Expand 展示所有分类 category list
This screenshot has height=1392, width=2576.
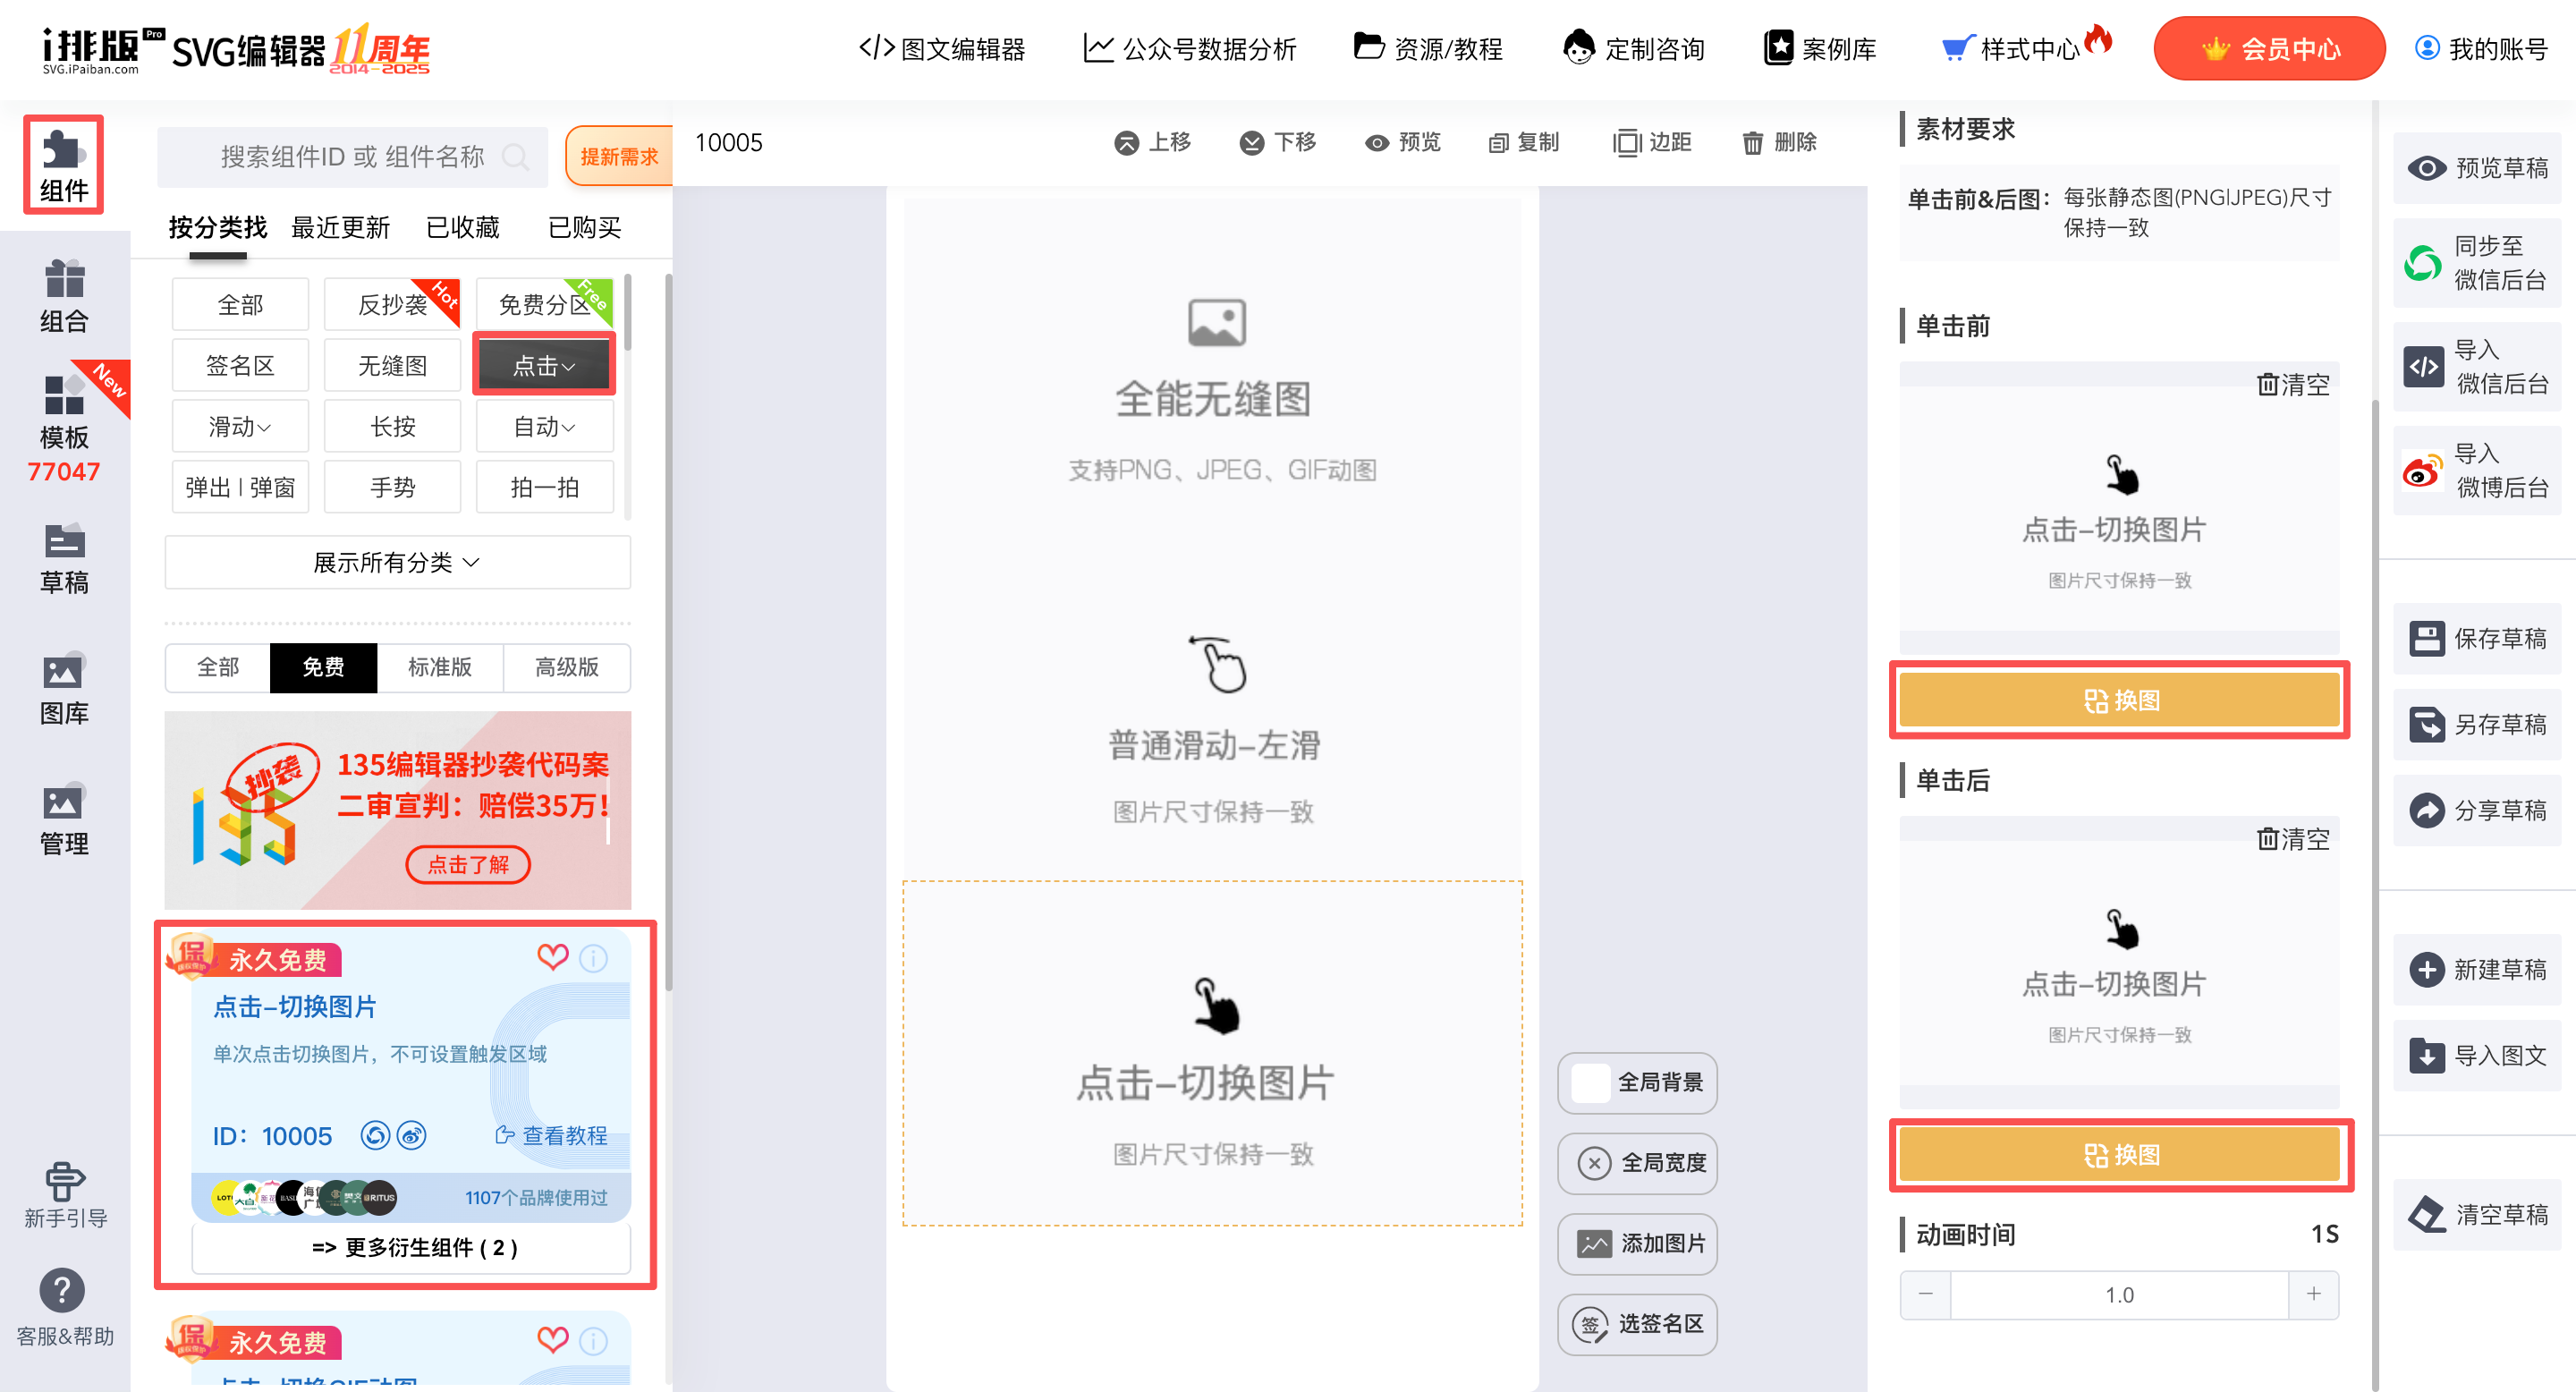pos(397,562)
